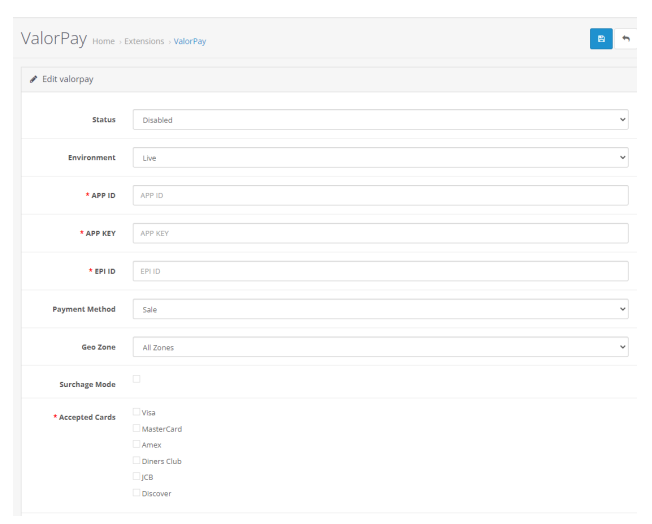Screen dimensions: 652x524
Task: Toggle the Surchage Mode checkbox
Action: tap(136, 379)
